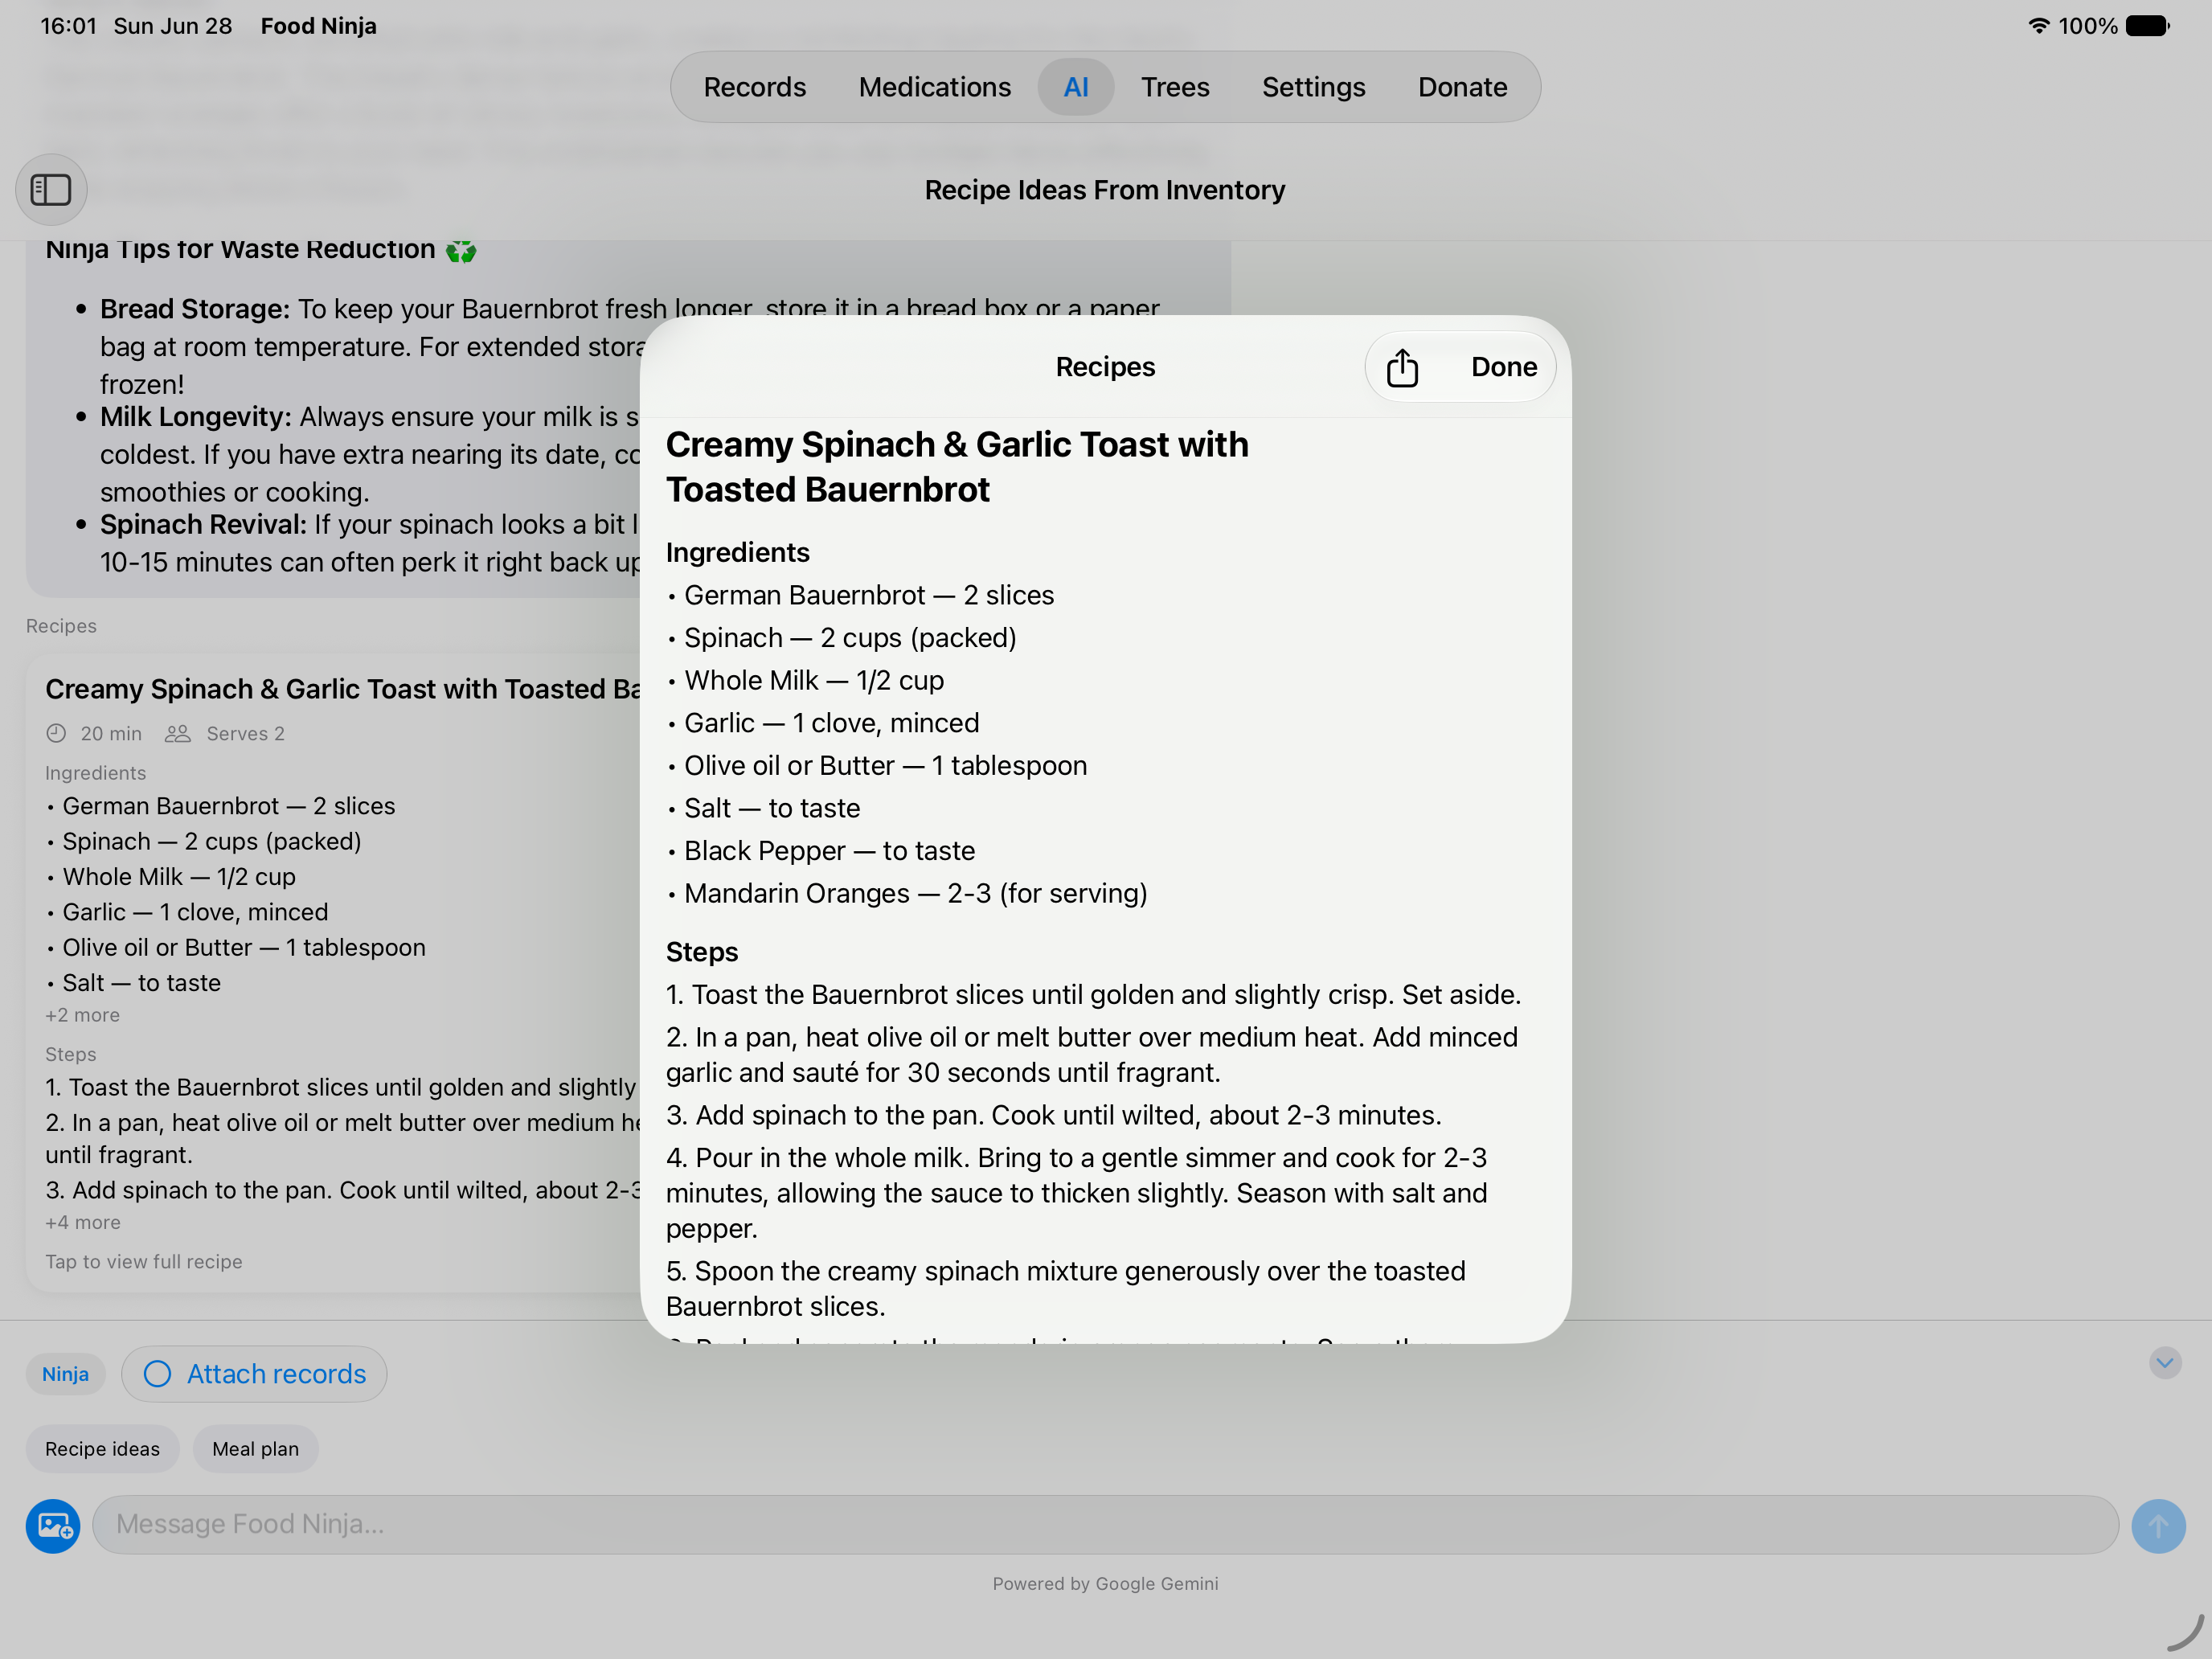Switch to the Donate tab

1462,87
